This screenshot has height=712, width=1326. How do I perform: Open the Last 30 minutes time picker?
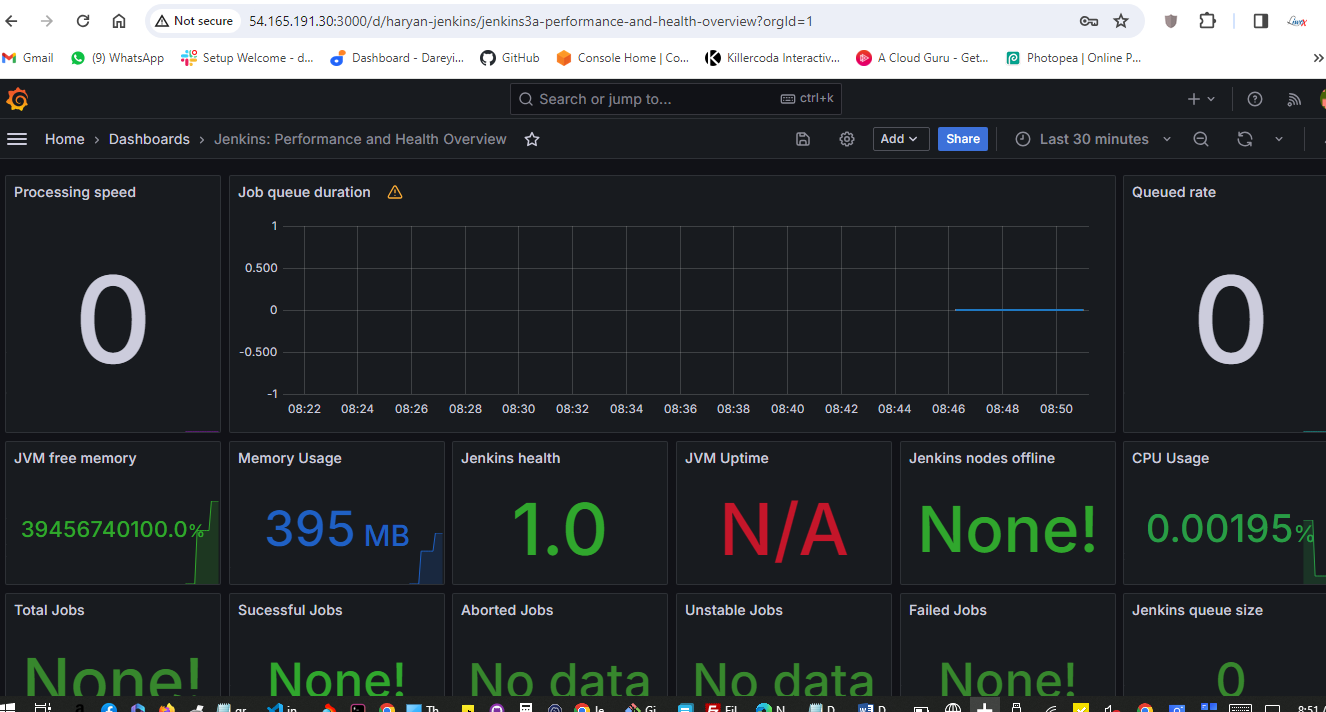coord(1092,139)
